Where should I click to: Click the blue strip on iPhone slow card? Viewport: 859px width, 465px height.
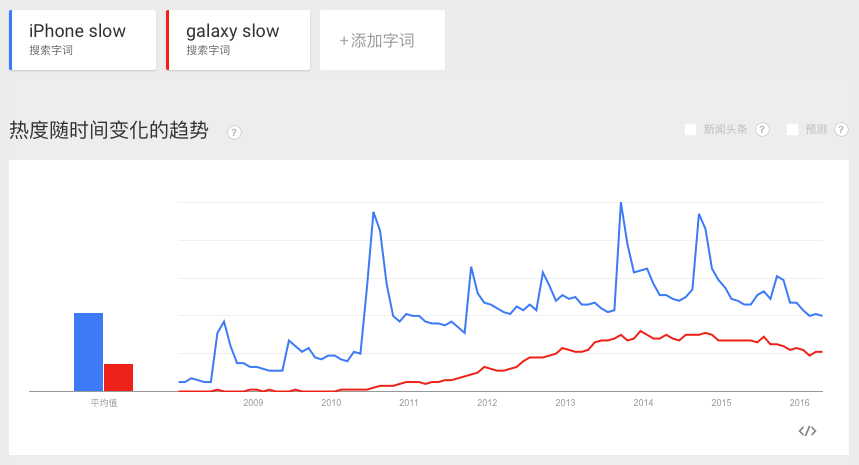coord(11,40)
